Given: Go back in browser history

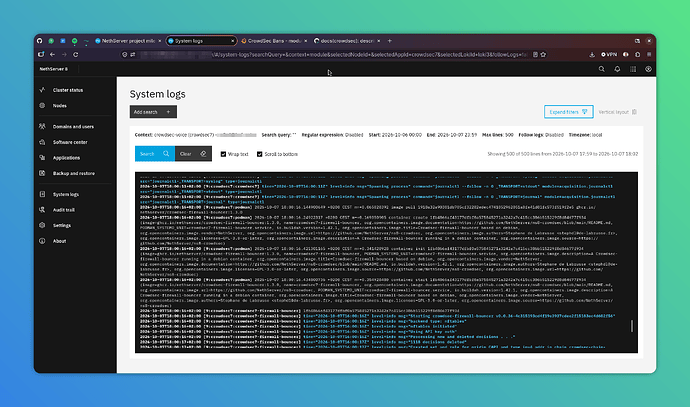Looking at the screenshot, I should click(x=52, y=55).
